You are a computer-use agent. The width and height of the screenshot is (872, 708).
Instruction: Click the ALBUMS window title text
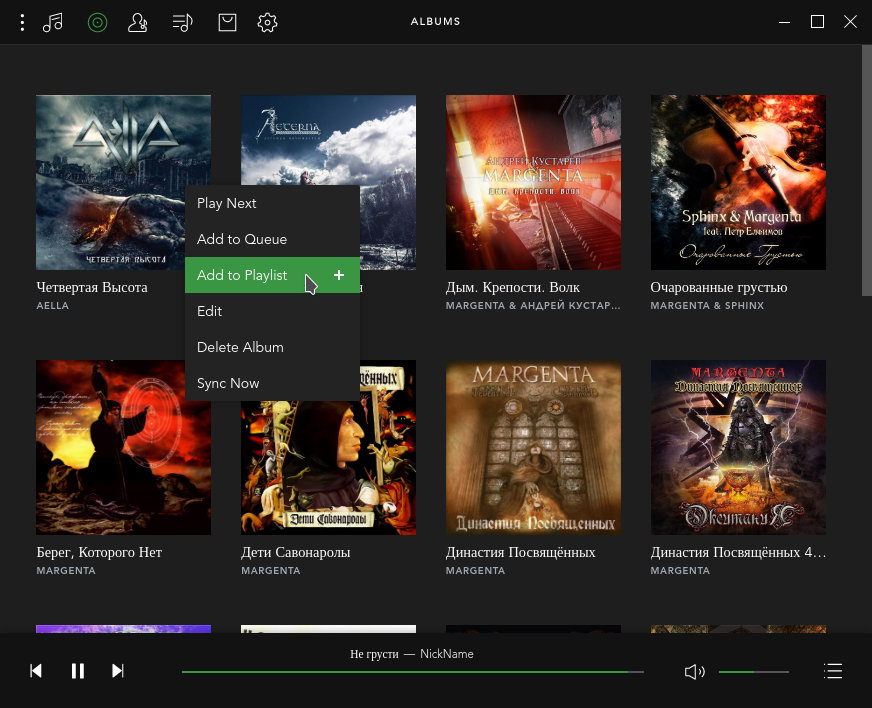pyautogui.click(x=435, y=22)
